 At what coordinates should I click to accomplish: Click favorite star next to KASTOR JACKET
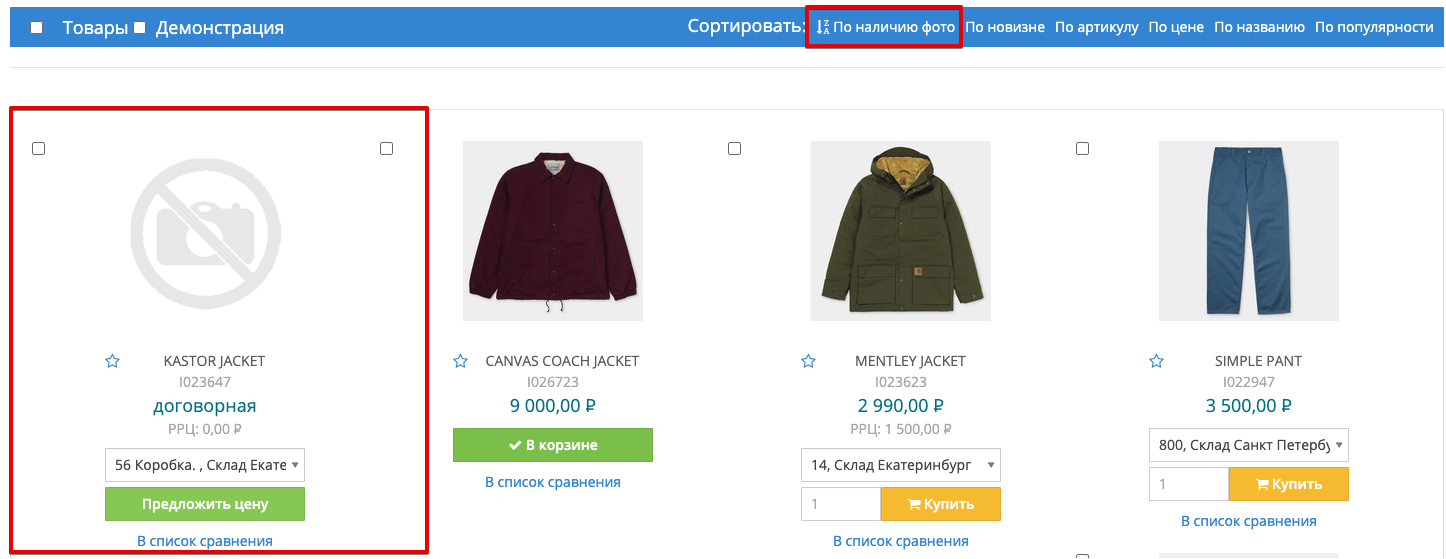[x=113, y=361]
